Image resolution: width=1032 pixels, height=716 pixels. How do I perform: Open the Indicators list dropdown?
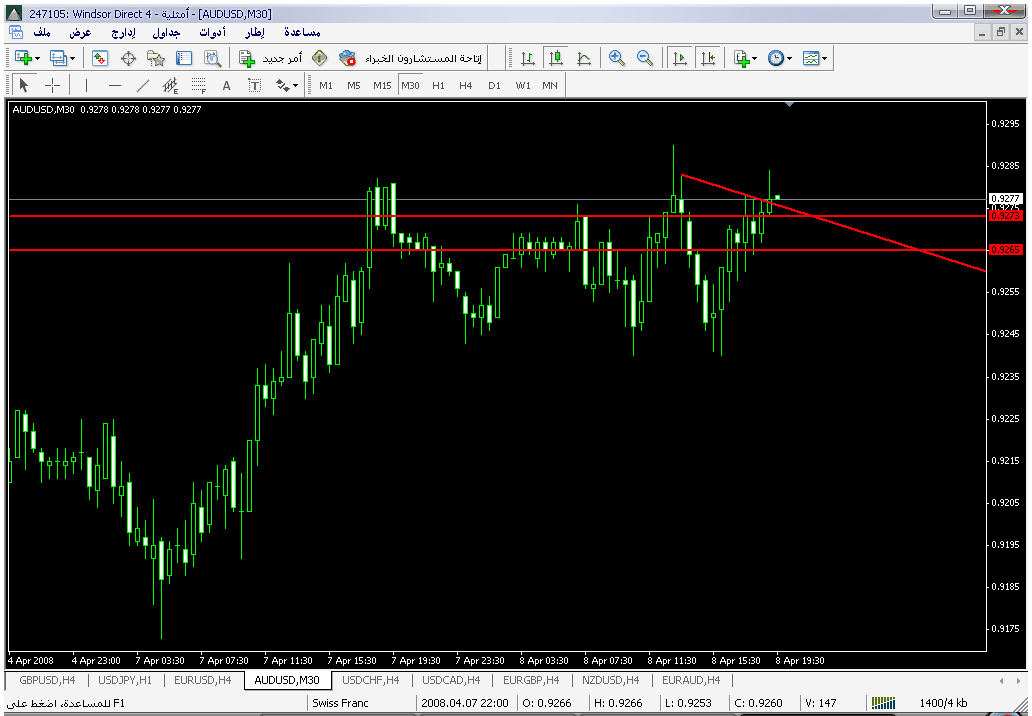[744, 58]
